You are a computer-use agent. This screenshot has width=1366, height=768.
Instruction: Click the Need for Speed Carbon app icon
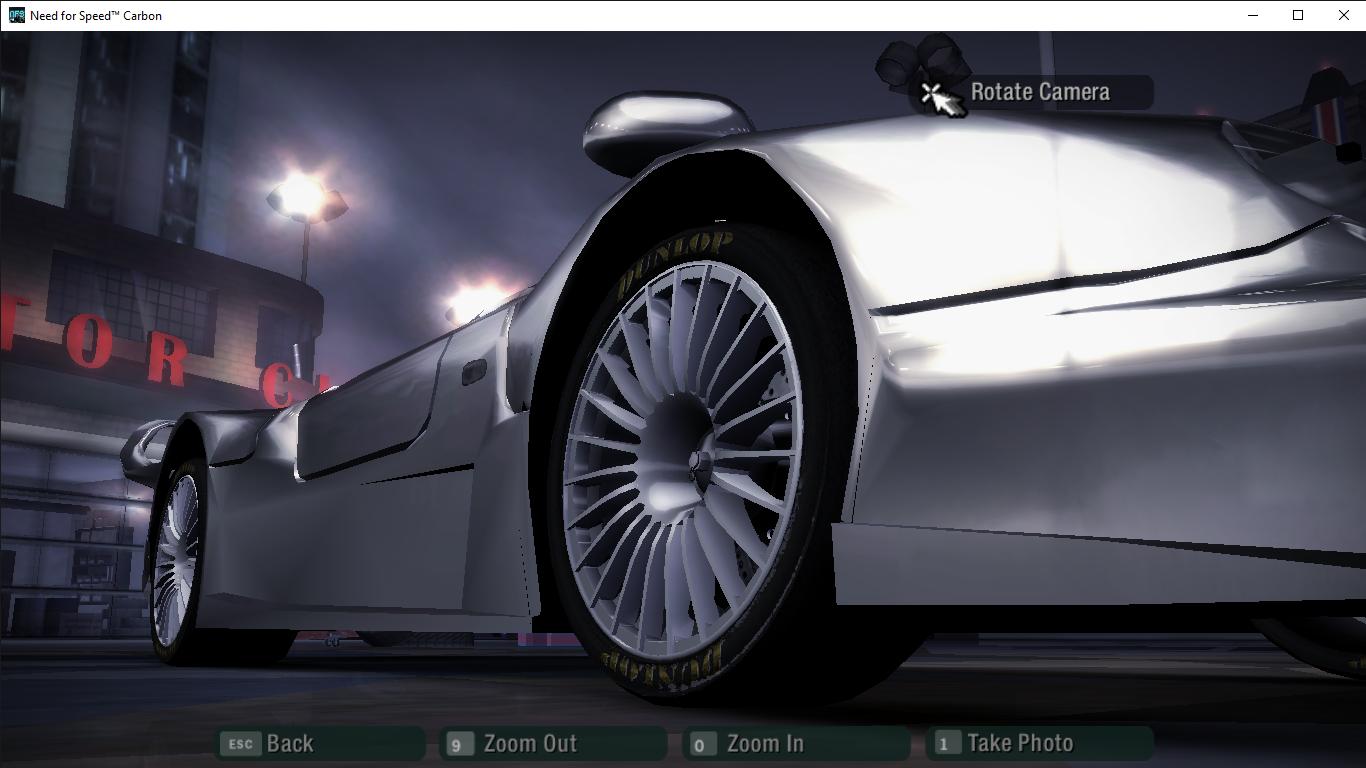click(x=16, y=15)
